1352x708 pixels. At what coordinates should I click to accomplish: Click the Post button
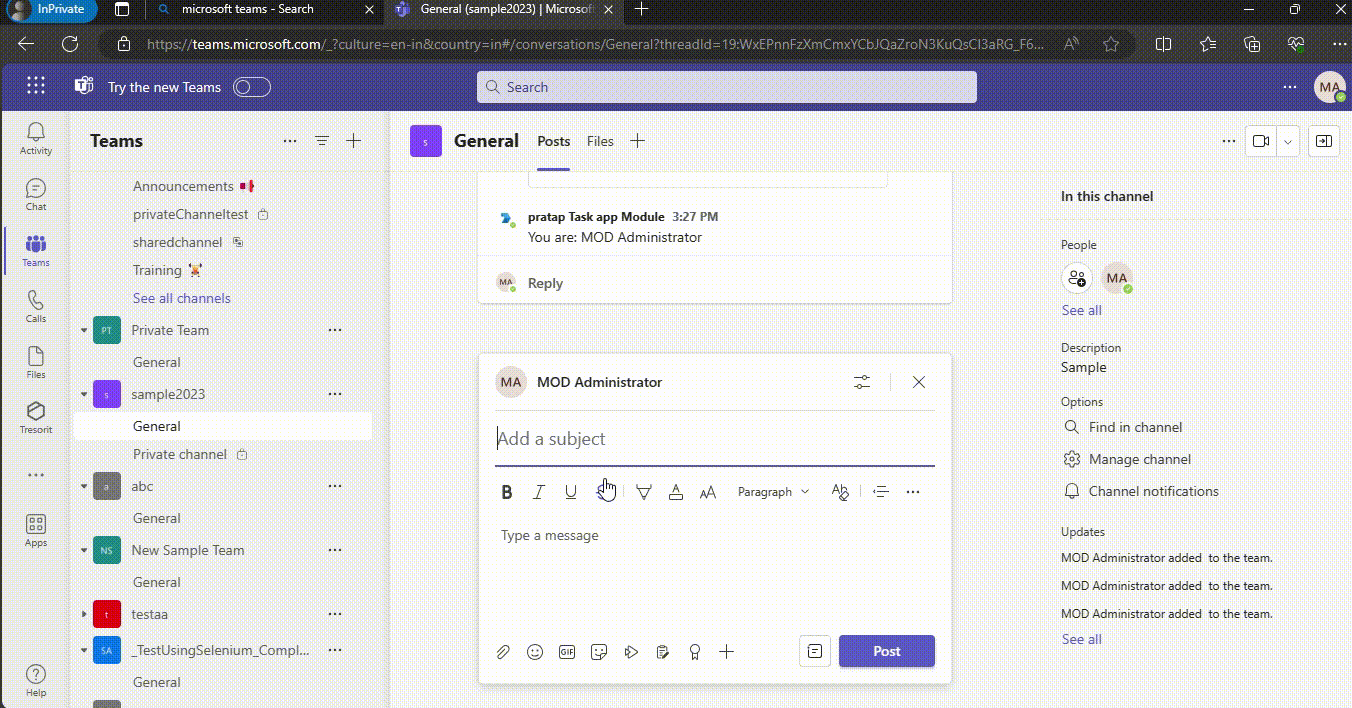(x=887, y=651)
